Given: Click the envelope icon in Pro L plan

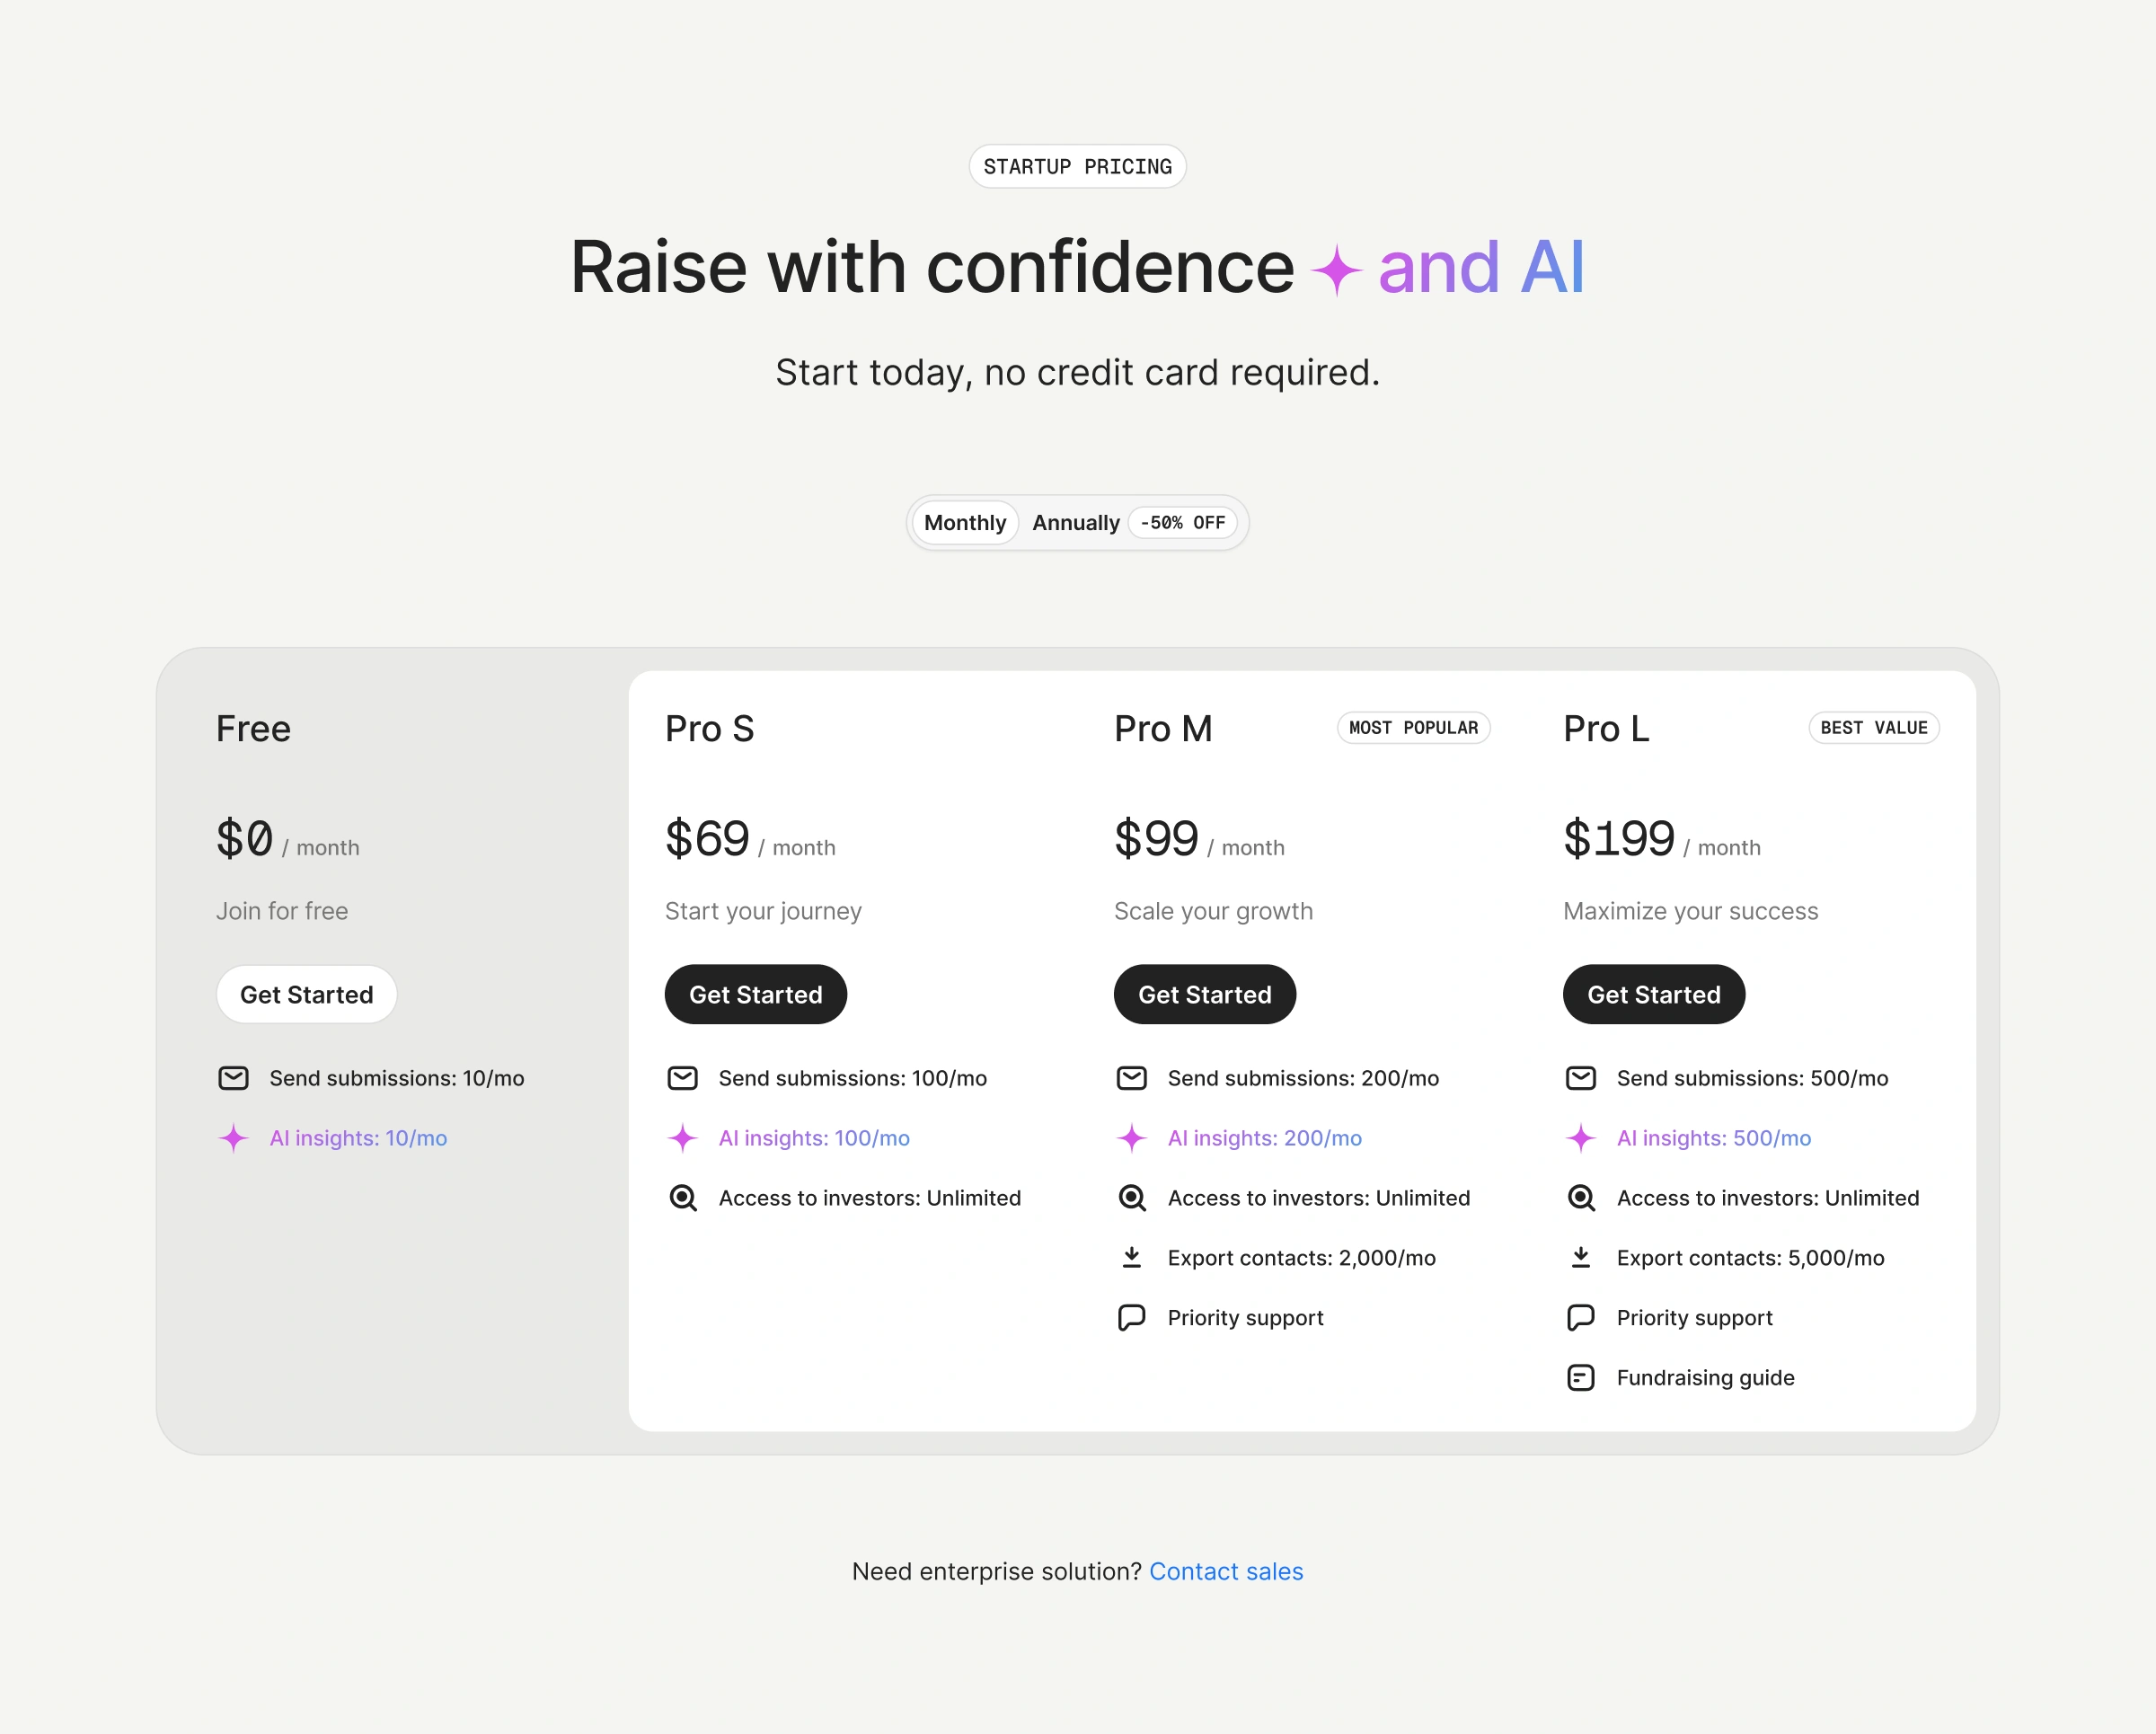Looking at the screenshot, I should coord(1581,1078).
